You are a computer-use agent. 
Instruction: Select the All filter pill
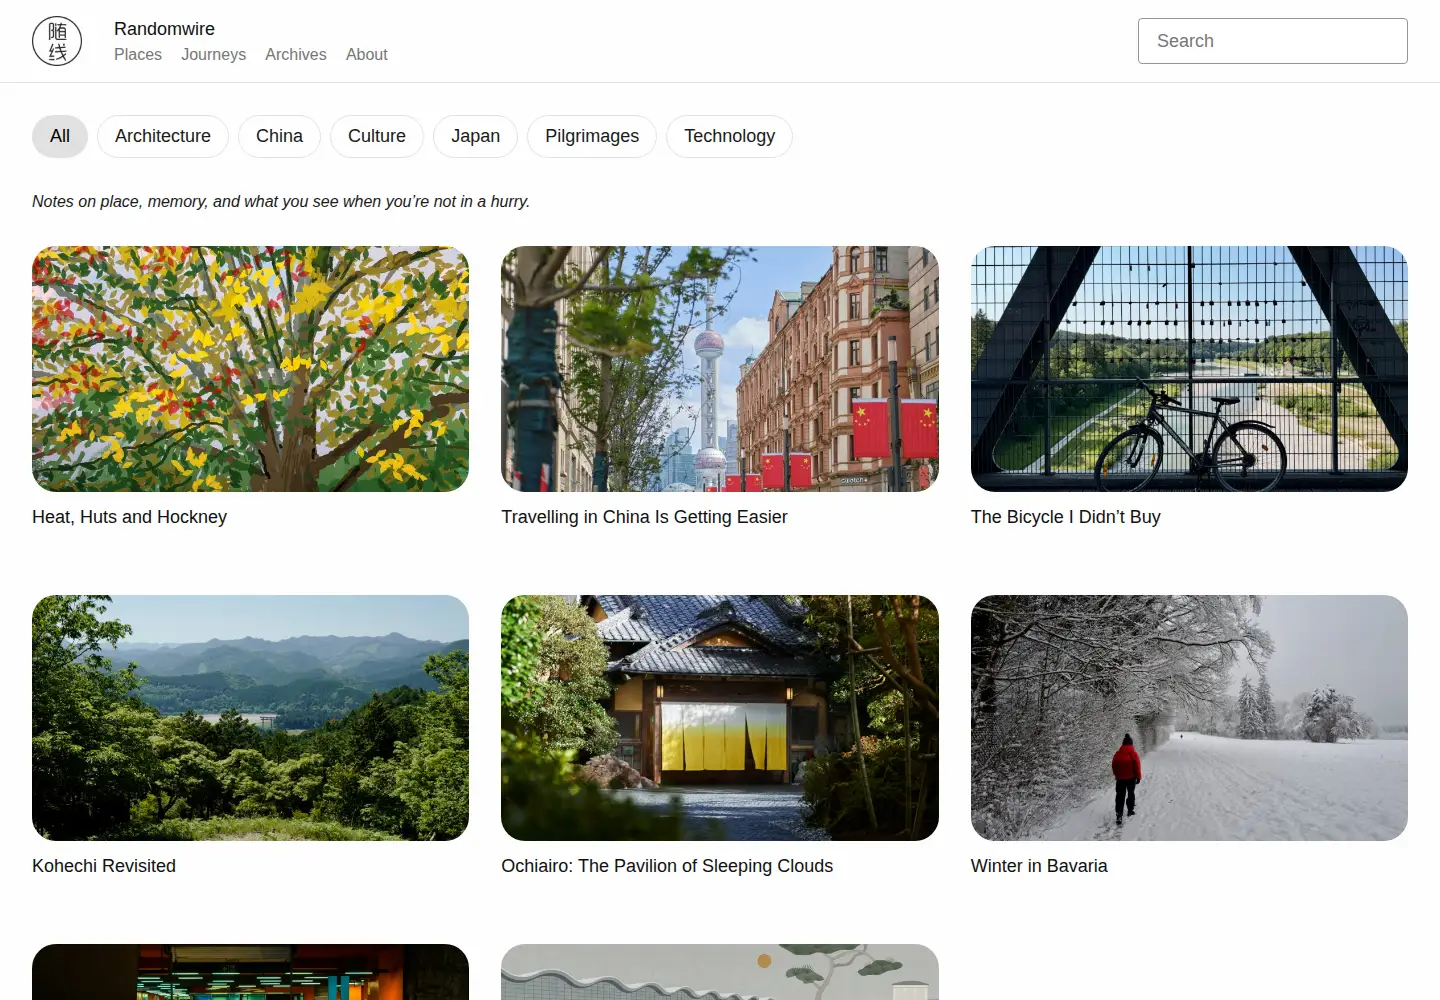60,136
